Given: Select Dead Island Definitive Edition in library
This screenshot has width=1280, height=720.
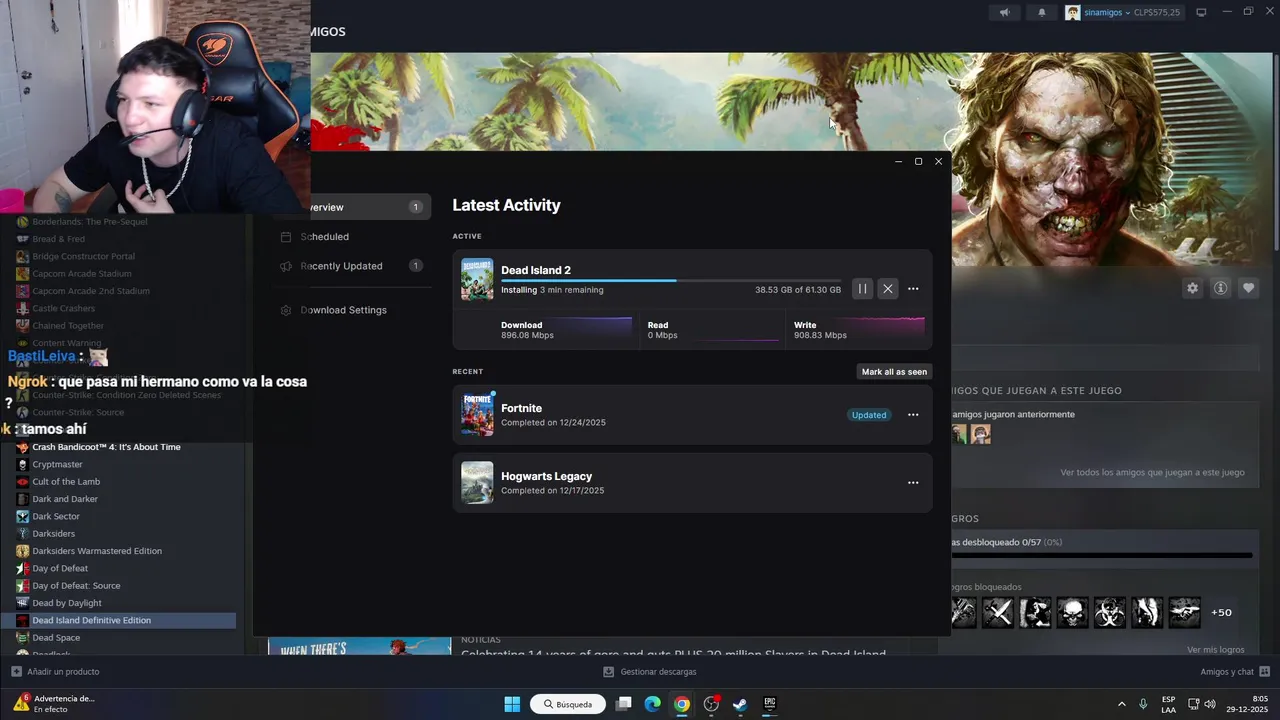Looking at the screenshot, I should pyautogui.click(x=118, y=620).
